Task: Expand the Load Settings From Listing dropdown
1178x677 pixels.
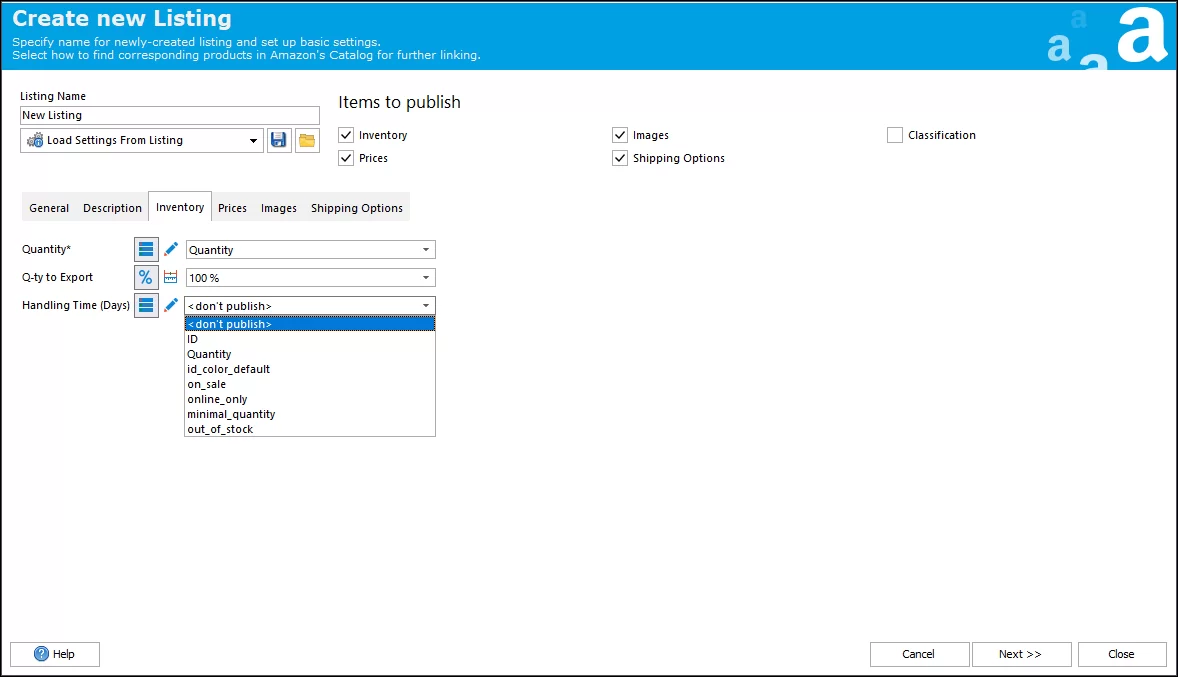Action: click(x=253, y=141)
